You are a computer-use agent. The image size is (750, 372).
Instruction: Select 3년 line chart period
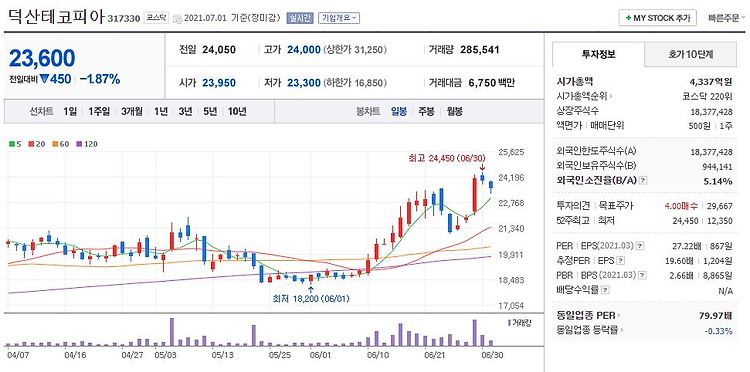(x=185, y=111)
